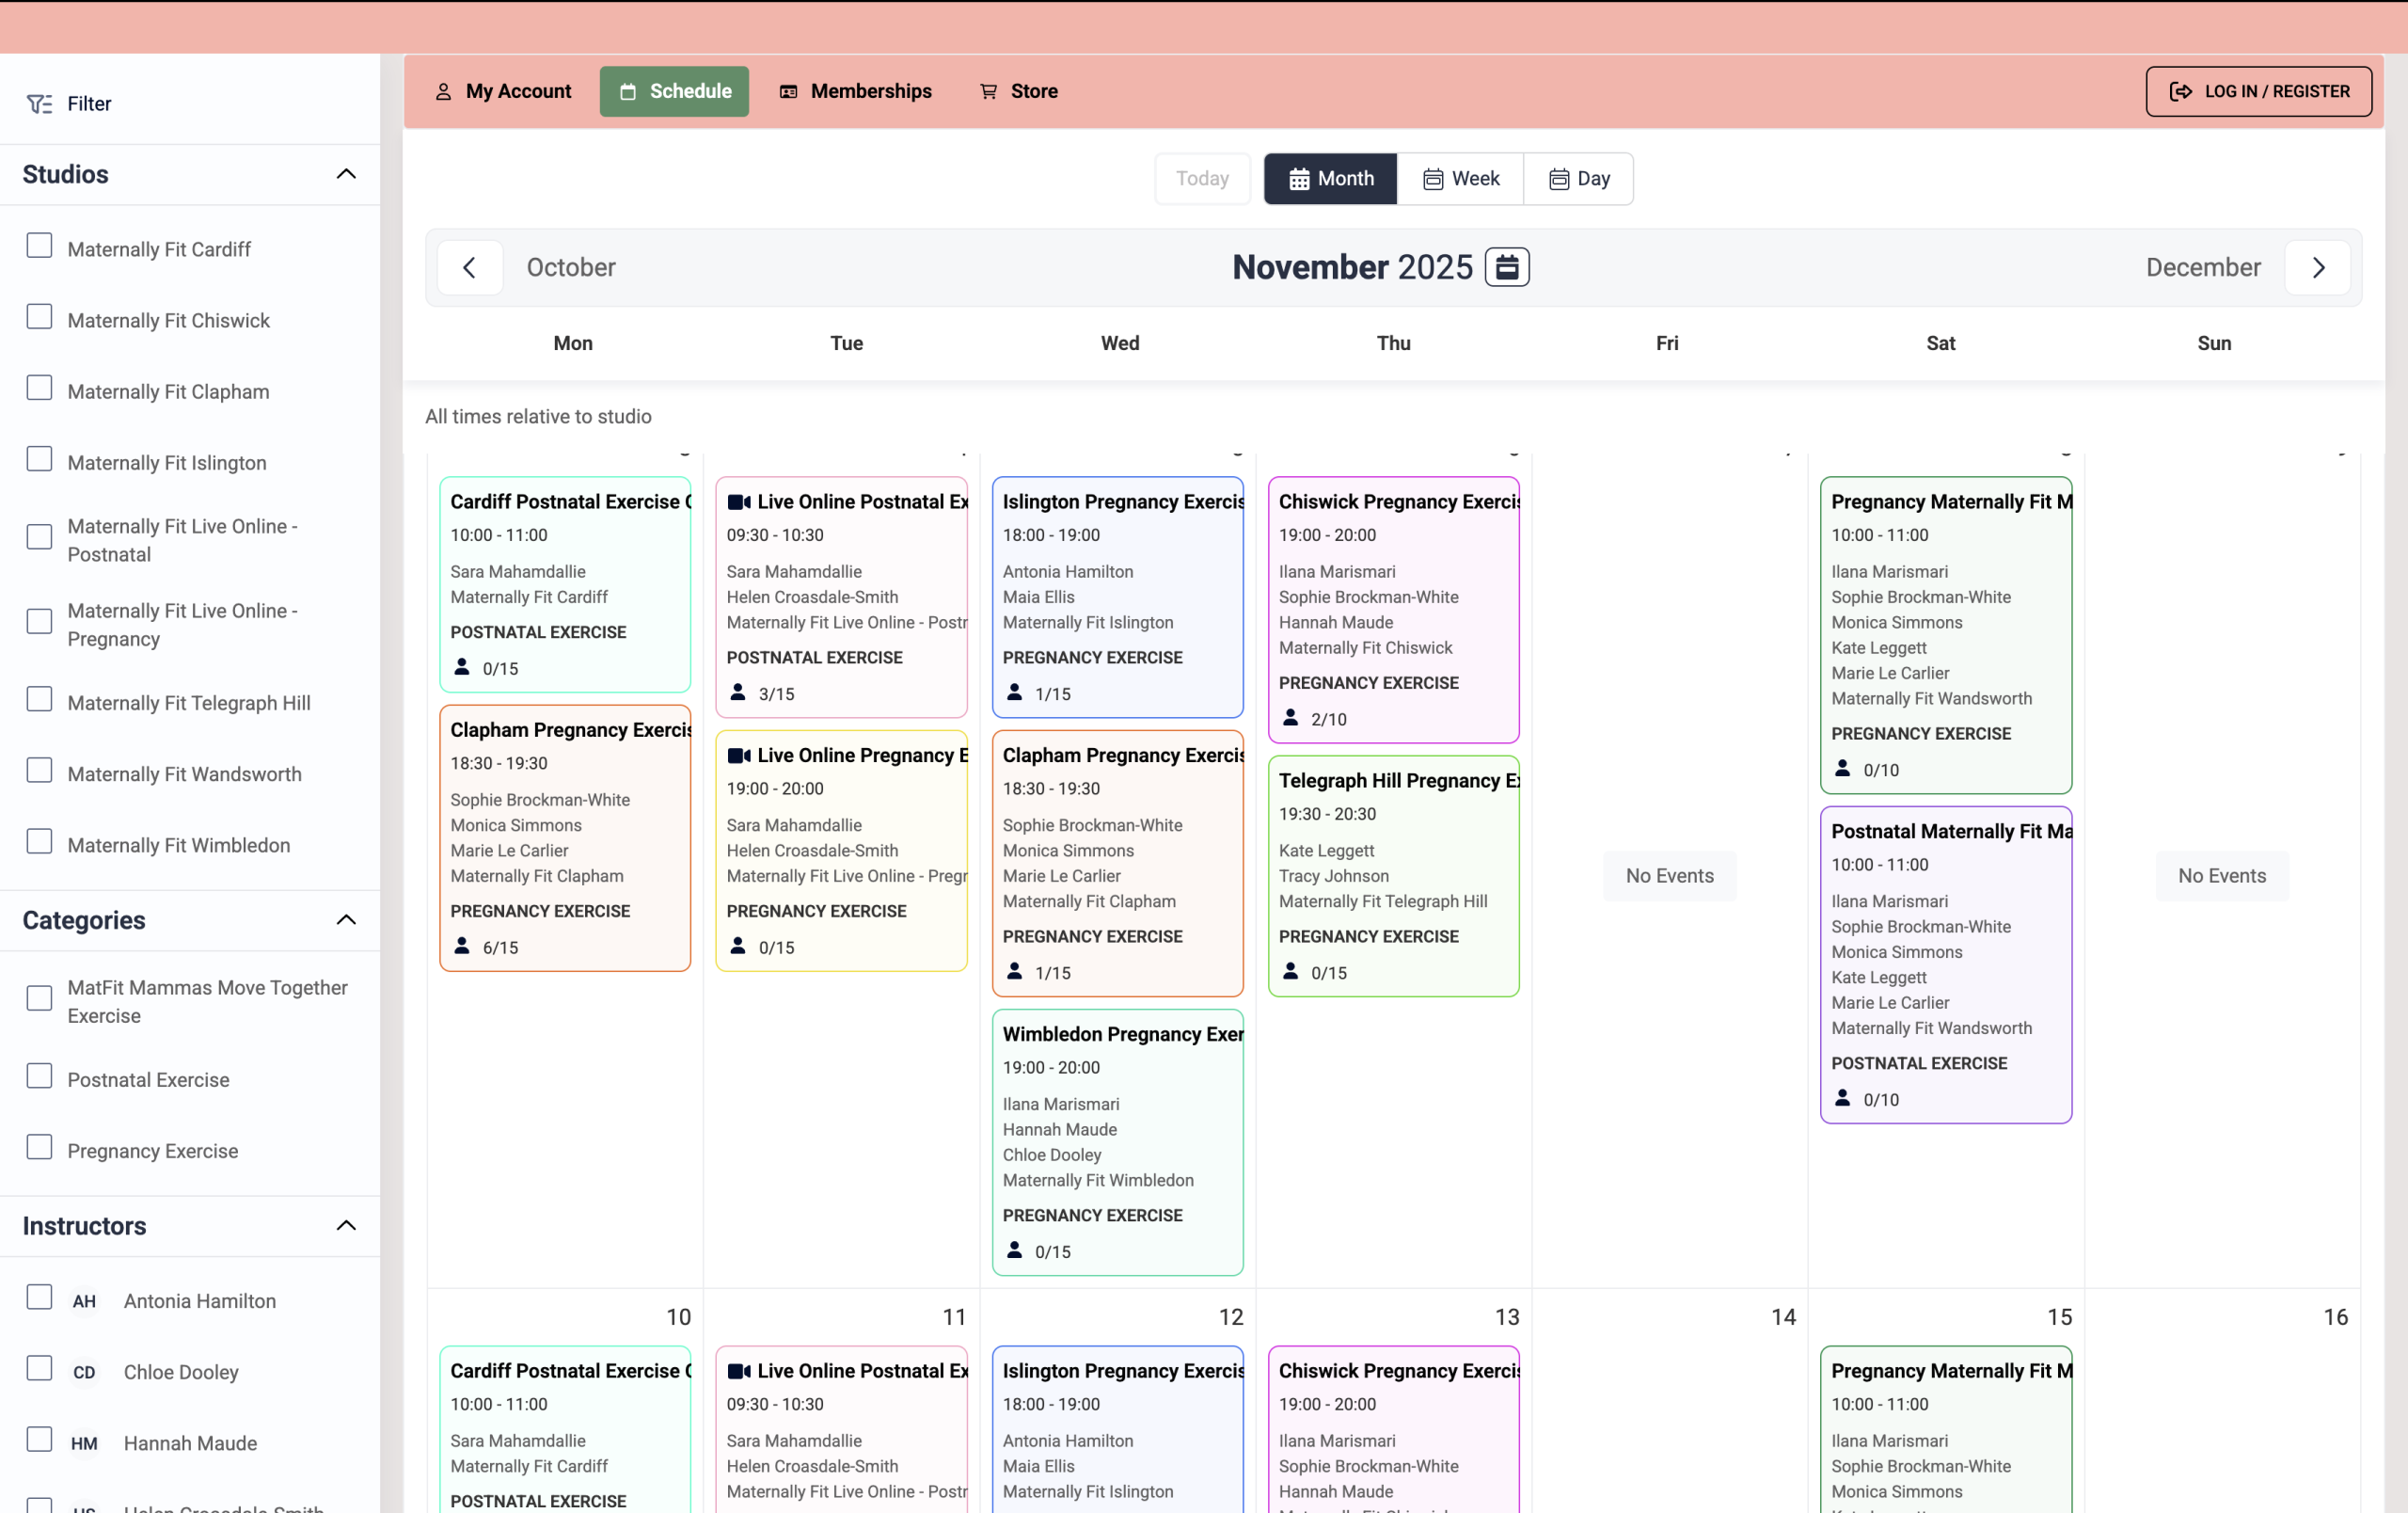Open Islington Pregnancy Exercise 18:00 class
2408x1513 pixels.
click(1118, 597)
